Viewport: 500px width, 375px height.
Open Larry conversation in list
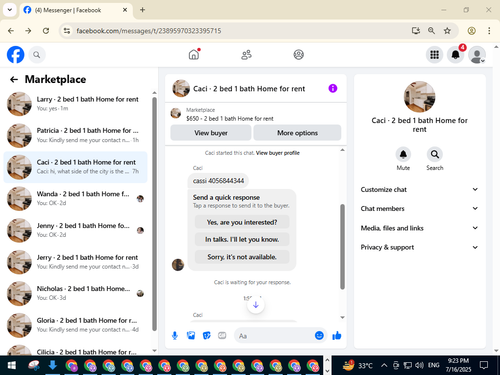[75, 104]
